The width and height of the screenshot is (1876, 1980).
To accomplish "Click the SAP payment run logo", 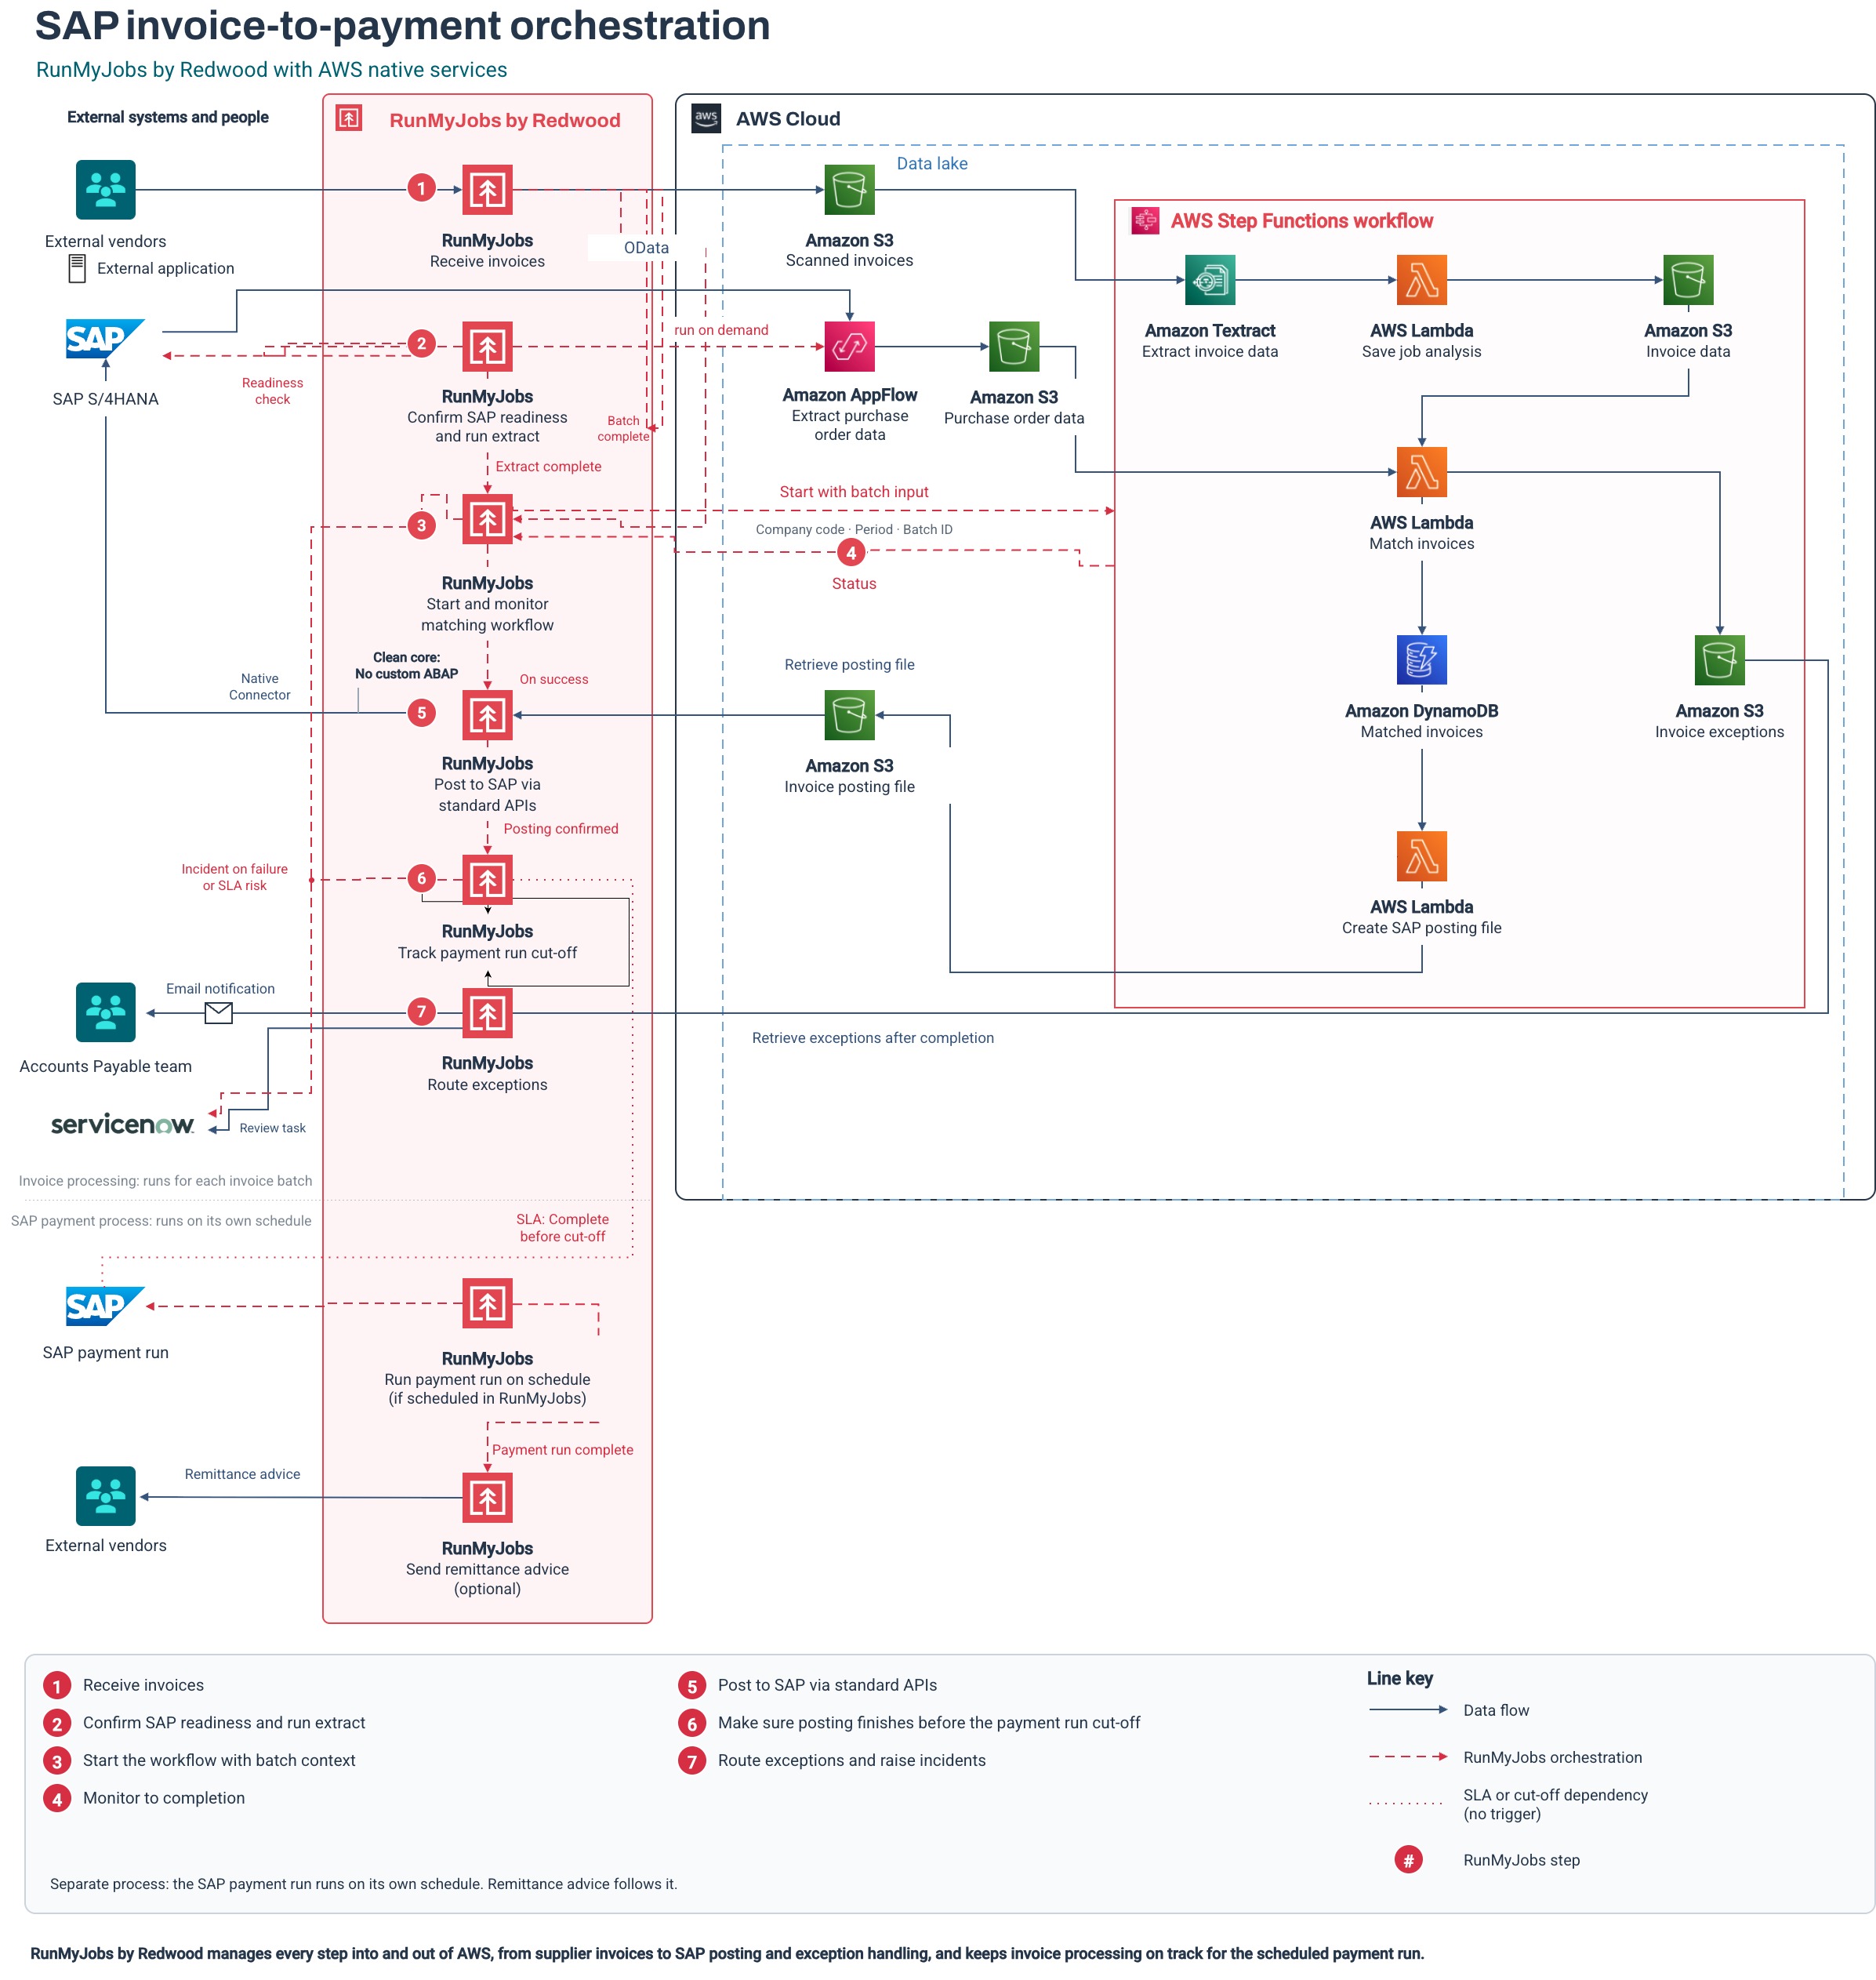I will pos(105,1305).
